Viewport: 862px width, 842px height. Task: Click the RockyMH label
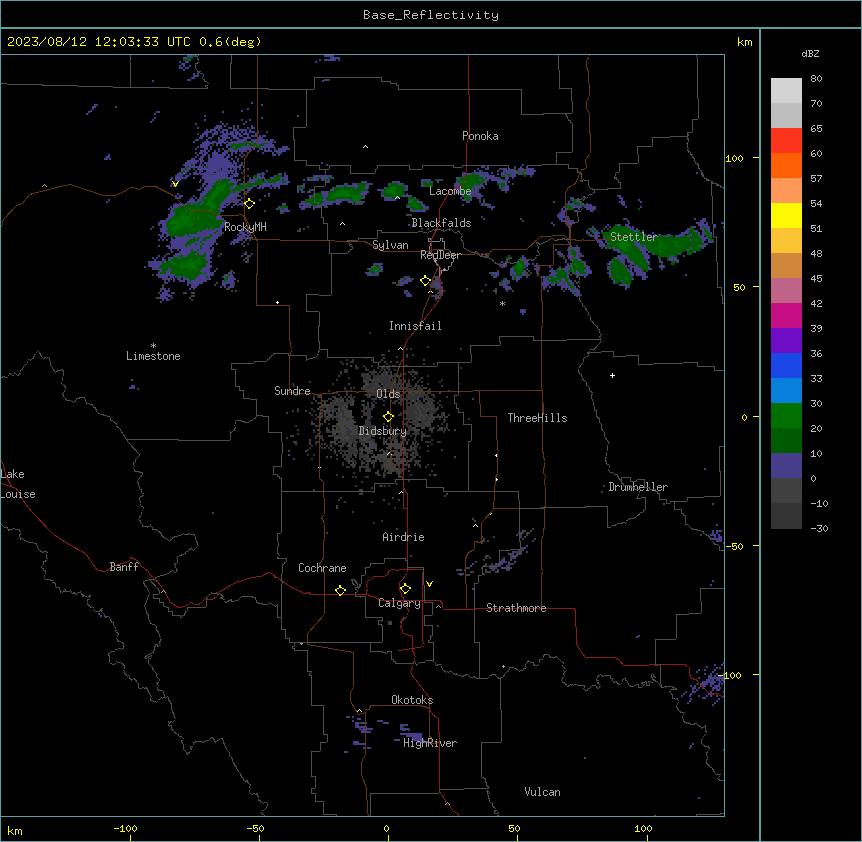coord(245,227)
